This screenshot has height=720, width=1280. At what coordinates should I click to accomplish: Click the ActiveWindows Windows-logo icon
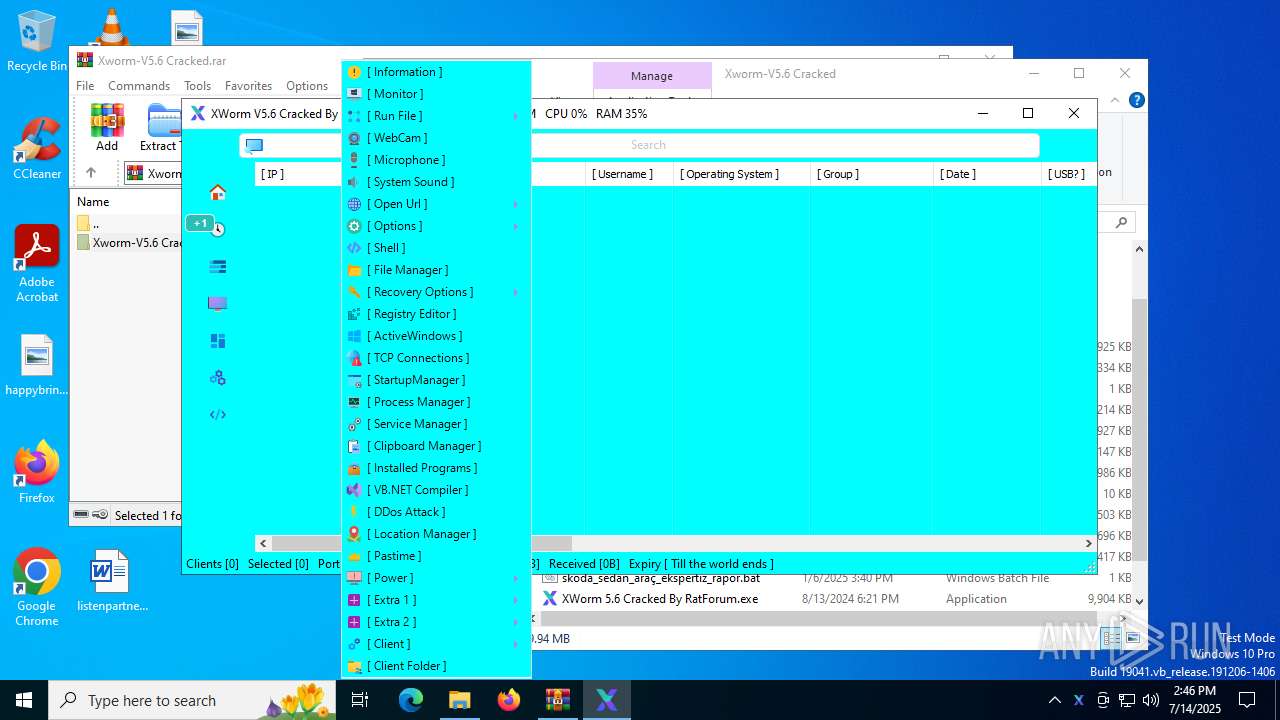(x=354, y=336)
